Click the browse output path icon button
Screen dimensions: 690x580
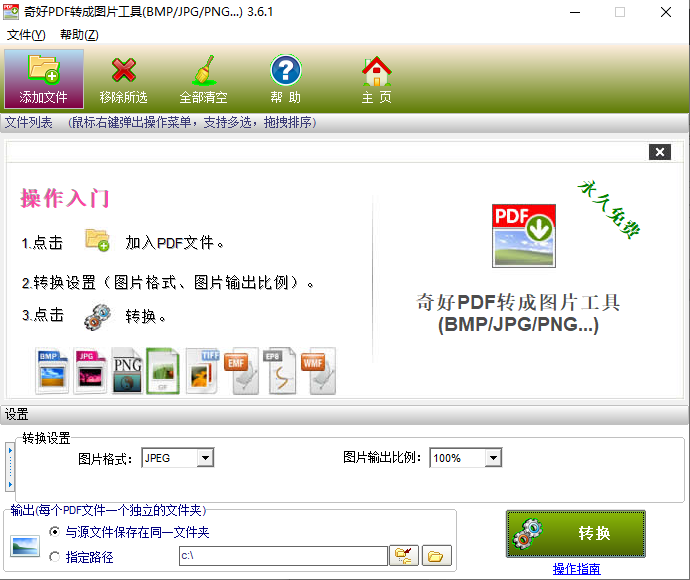[x=404, y=556]
